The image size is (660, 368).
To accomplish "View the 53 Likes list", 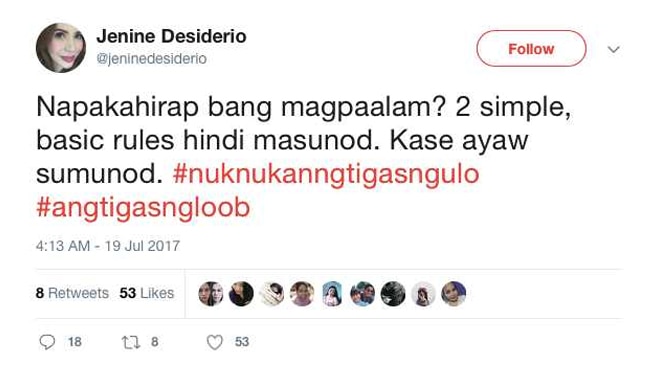I will pos(146,293).
